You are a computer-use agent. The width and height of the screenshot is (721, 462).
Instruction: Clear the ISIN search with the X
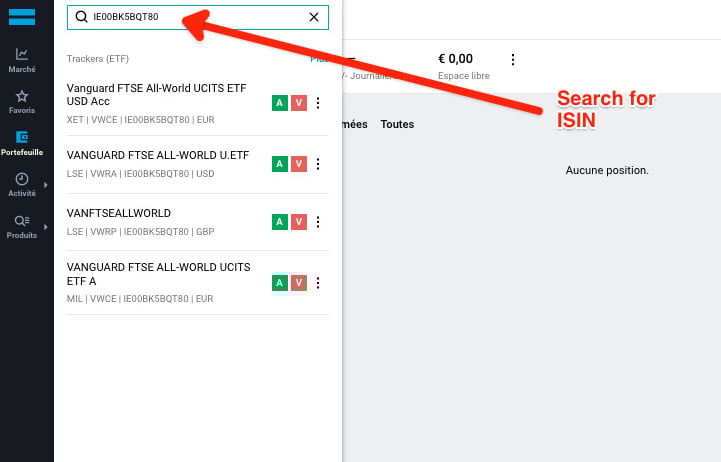tap(314, 17)
